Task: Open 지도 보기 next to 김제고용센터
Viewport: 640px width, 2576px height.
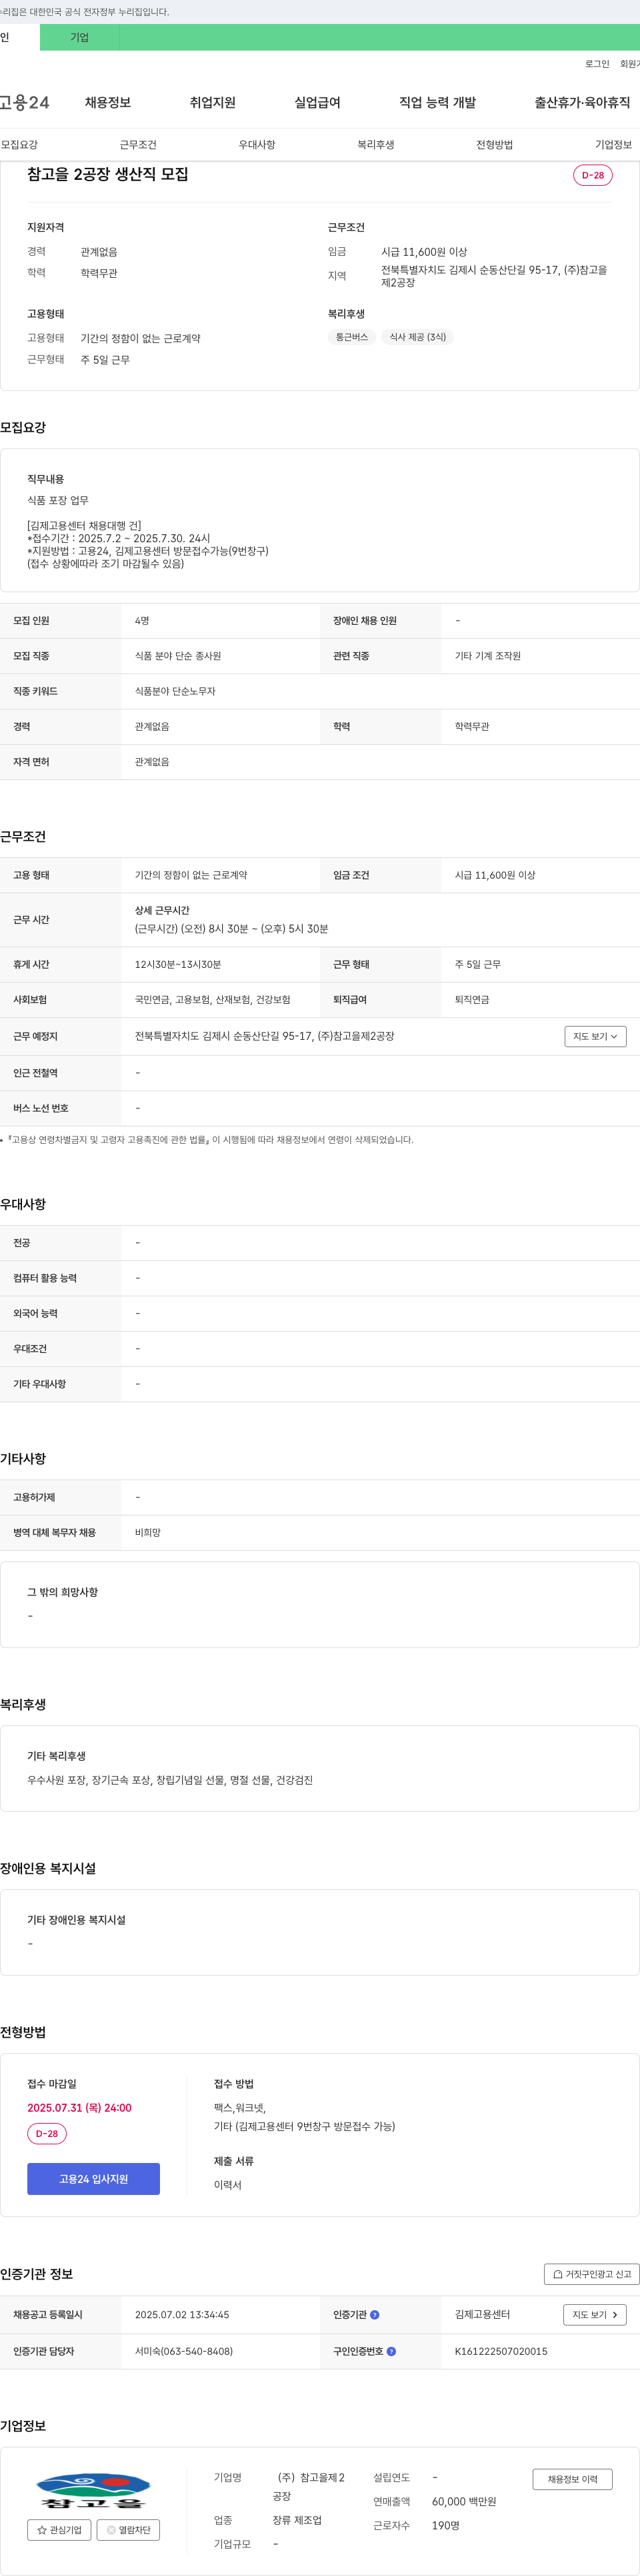Action: (595, 2315)
